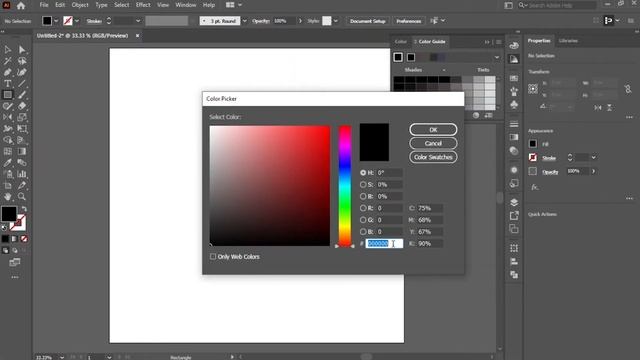Click the C cyan percentage field

click(x=429, y=208)
